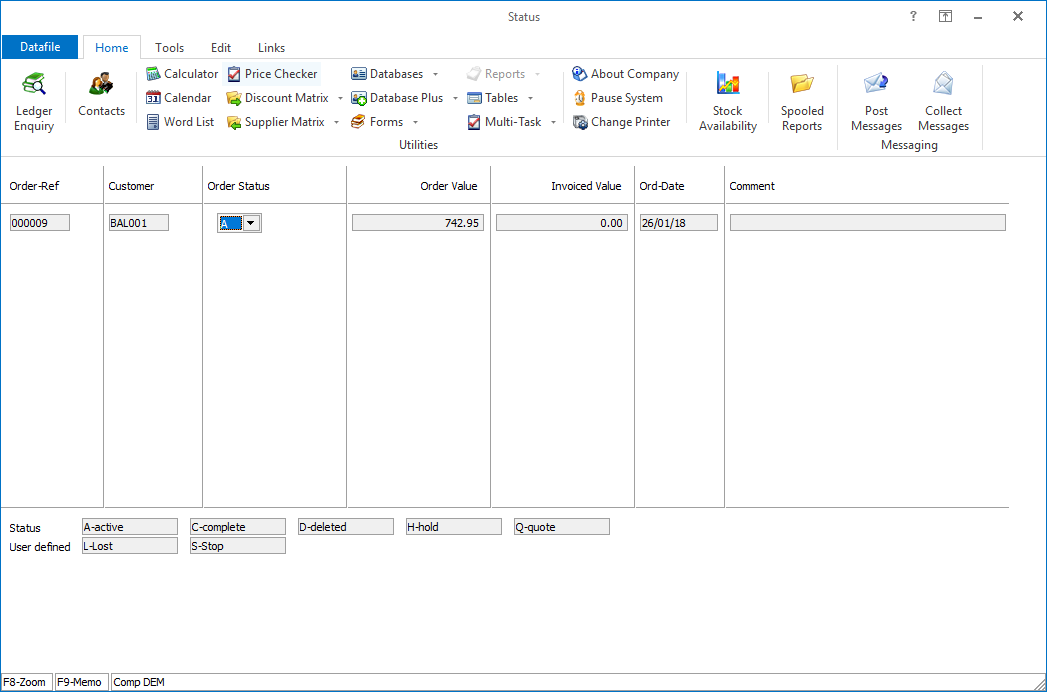The image size is (1047, 692).
Task: Open the Supplier Matrix
Action: point(276,122)
